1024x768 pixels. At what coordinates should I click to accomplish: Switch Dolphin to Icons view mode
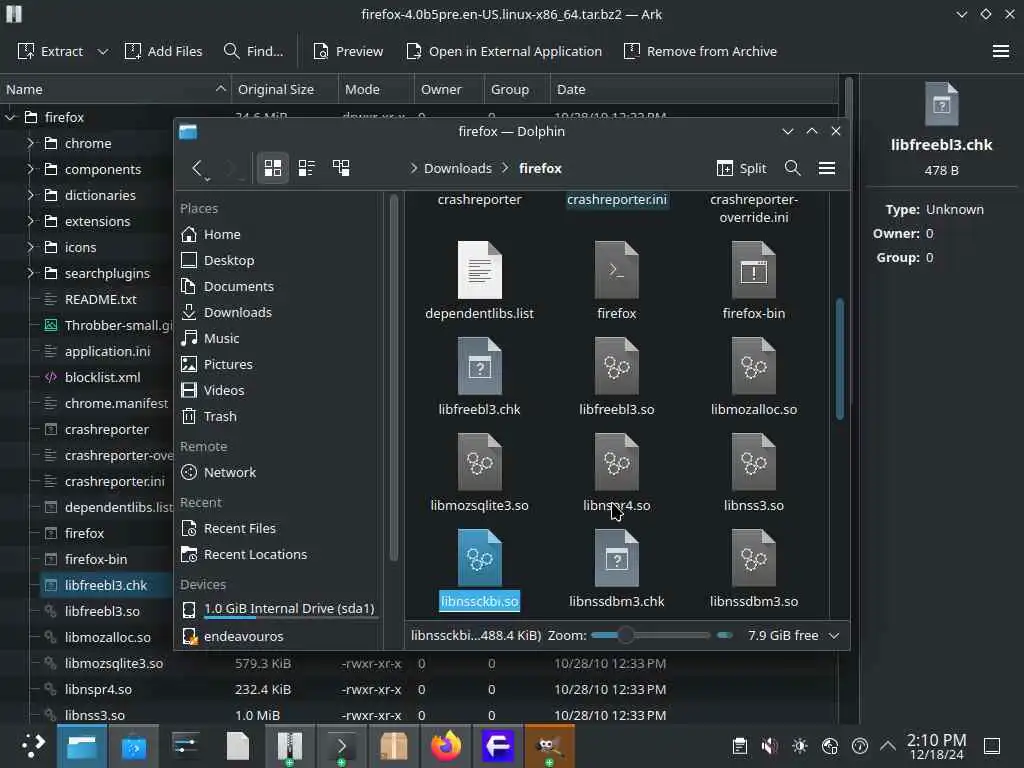tap(272, 168)
